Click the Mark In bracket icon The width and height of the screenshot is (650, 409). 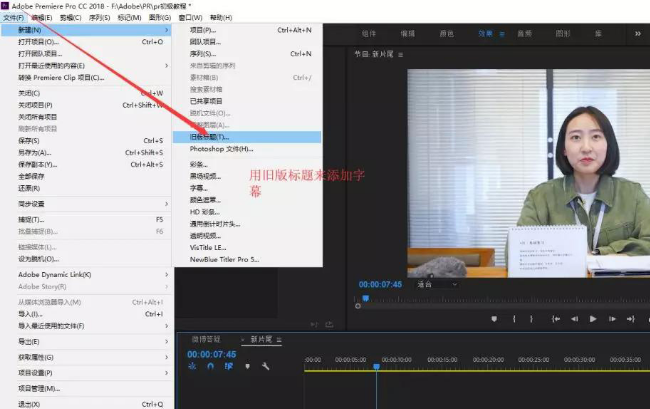pyautogui.click(x=514, y=319)
